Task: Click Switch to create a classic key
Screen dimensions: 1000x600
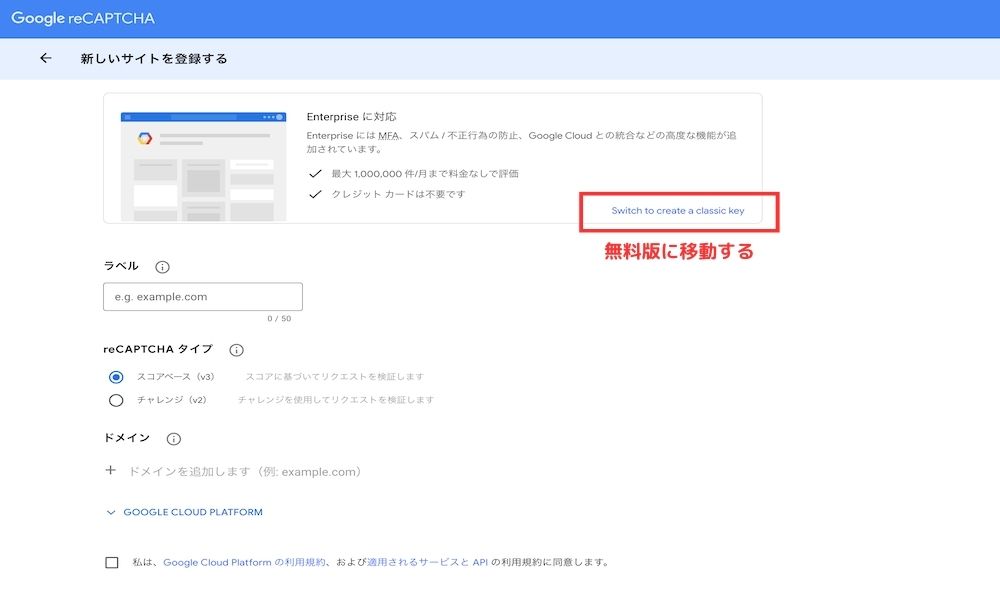Action: [x=678, y=210]
